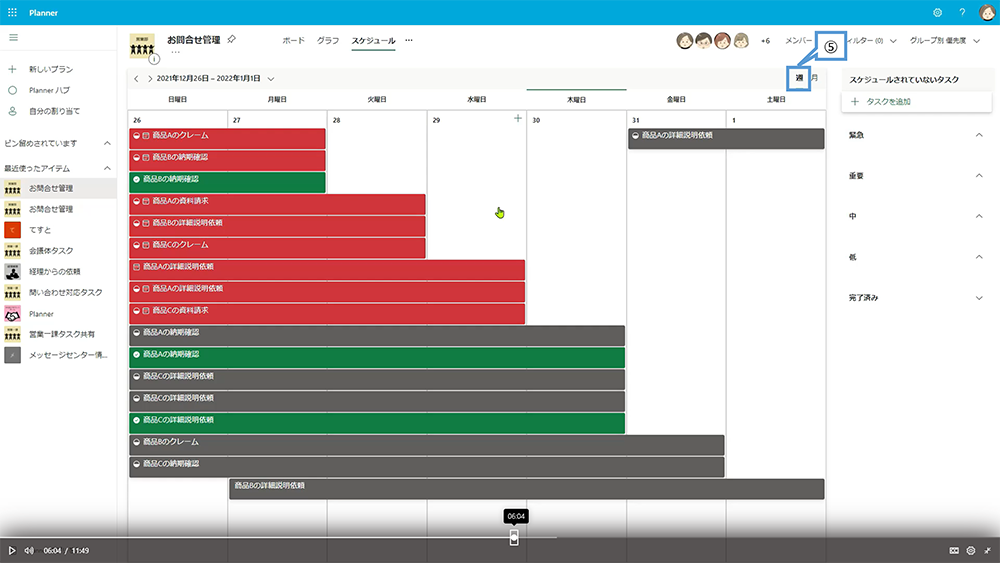Mark 商品Aのクレーム task complete circle
Viewport: 1000px width, 563px height.
point(136,136)
